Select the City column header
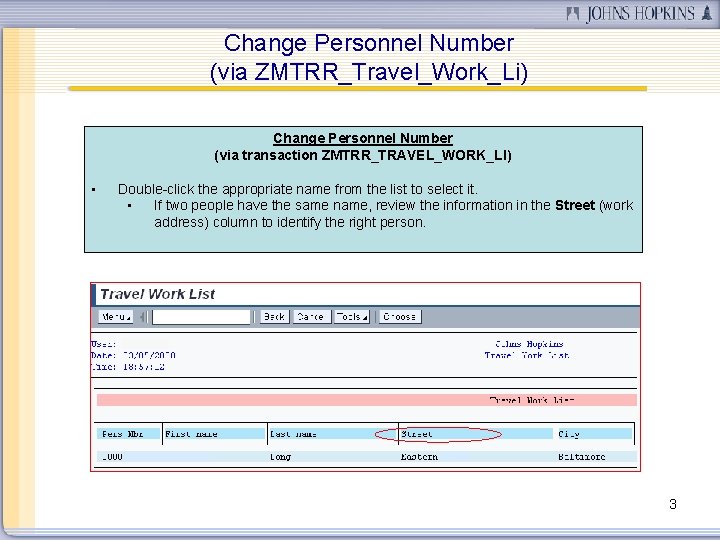 click(x=595, y=434)
